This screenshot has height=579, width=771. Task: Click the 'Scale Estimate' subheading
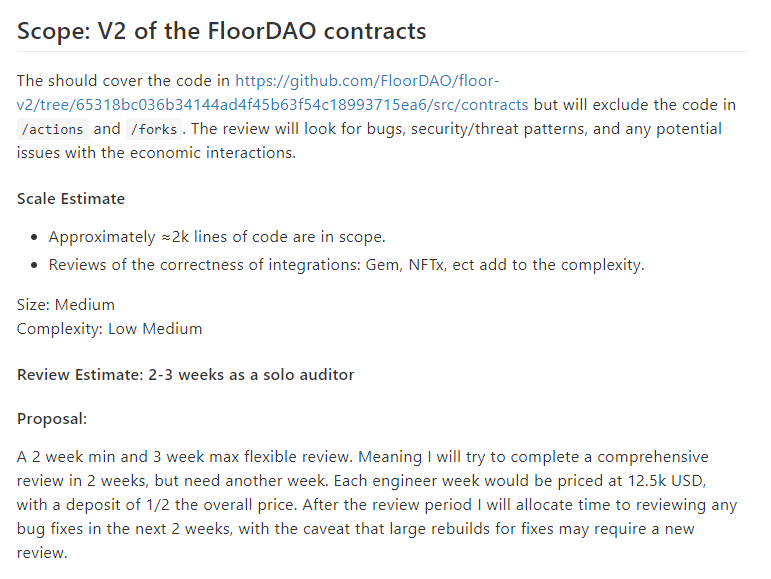(x=71, y=199)
